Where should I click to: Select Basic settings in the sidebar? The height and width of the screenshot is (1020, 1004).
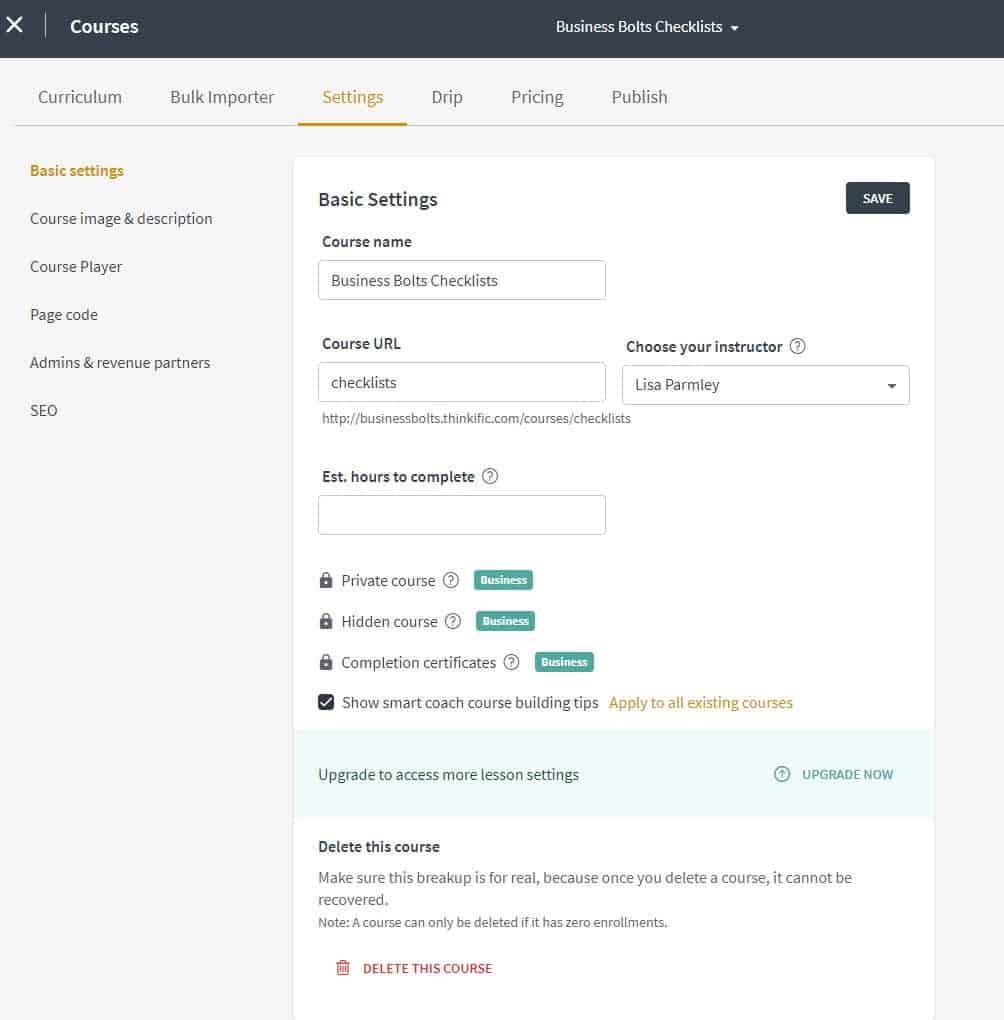coord(77,170)
